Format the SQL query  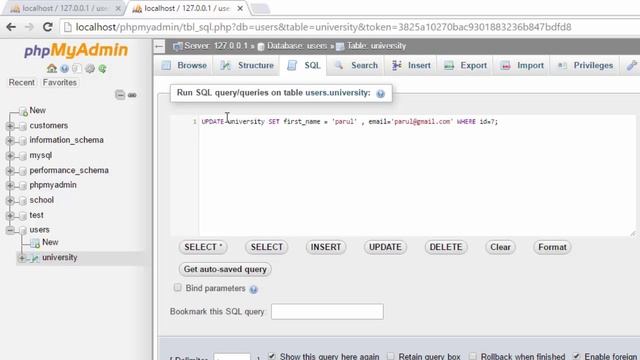(552, 247)
